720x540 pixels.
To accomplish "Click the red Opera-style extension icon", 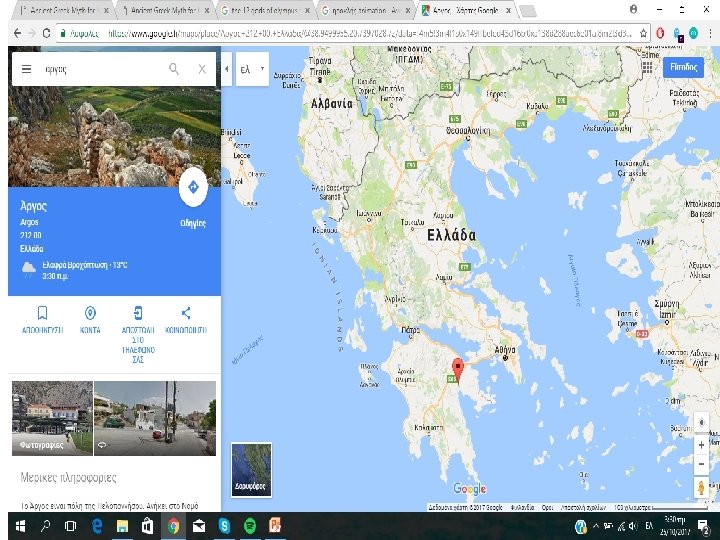I will [660, 33].
